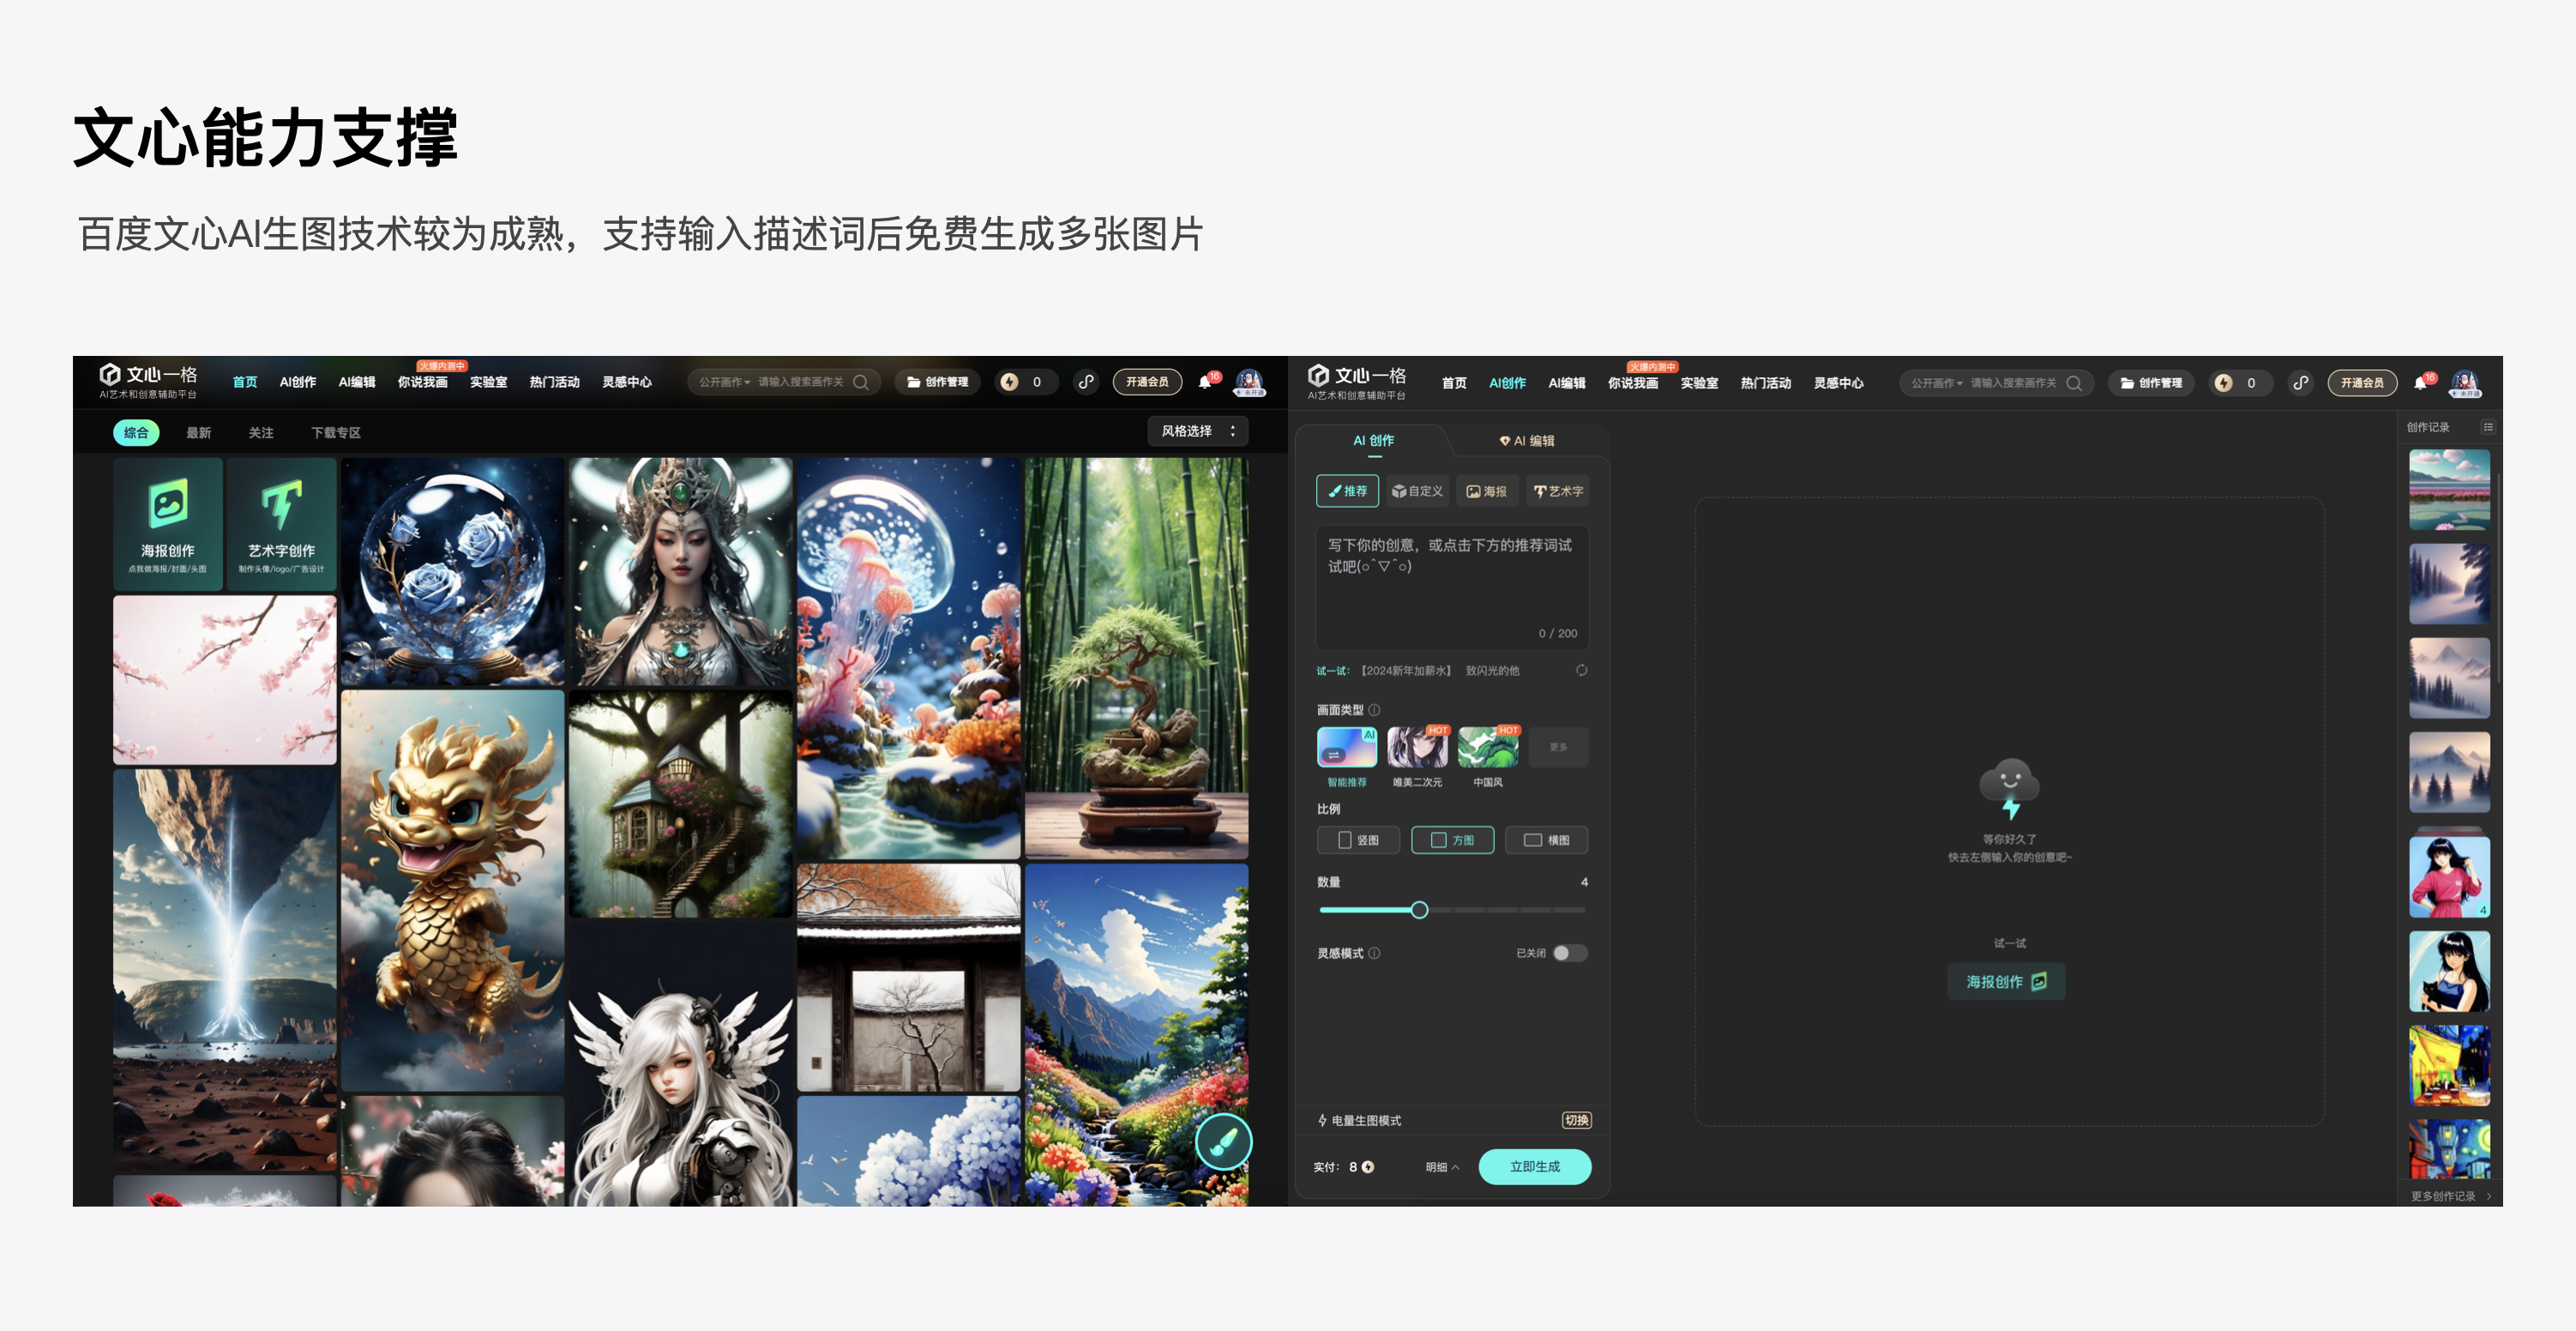This screenshot has width=2576, height=1331.
Task: Refresh the 试一试 suggested prompts
Action: pyautogui.click(x=1581, y=670)
